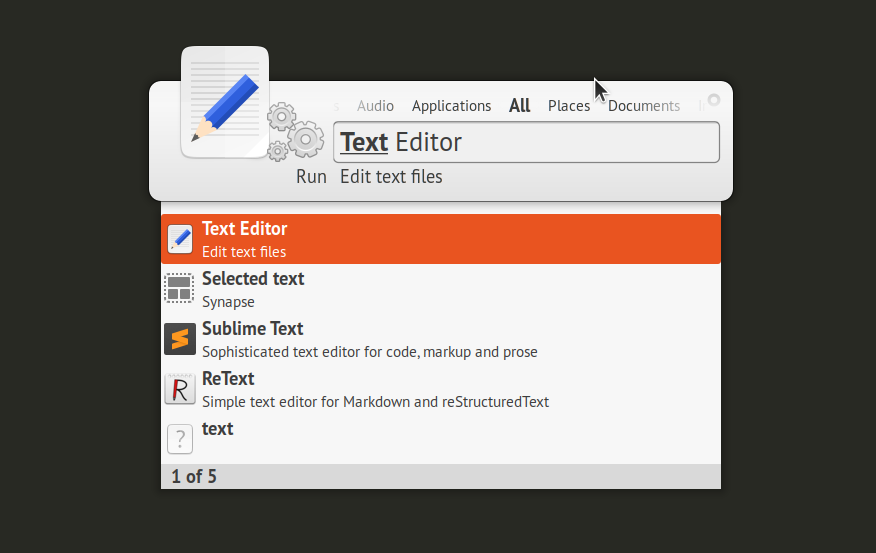Click the question mark icon beside text
Viewport: 876px width, 553px height.
[180, 439]
